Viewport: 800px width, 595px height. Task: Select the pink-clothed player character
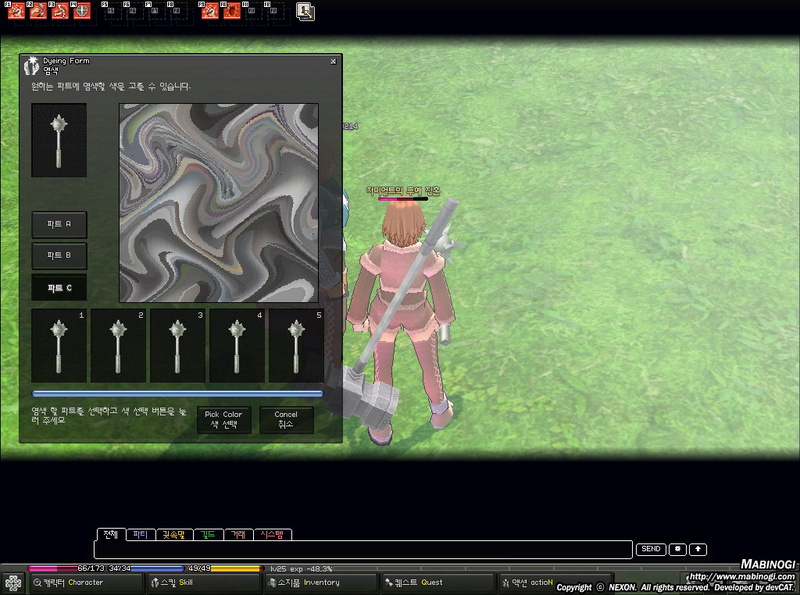(x=402, y=321)
